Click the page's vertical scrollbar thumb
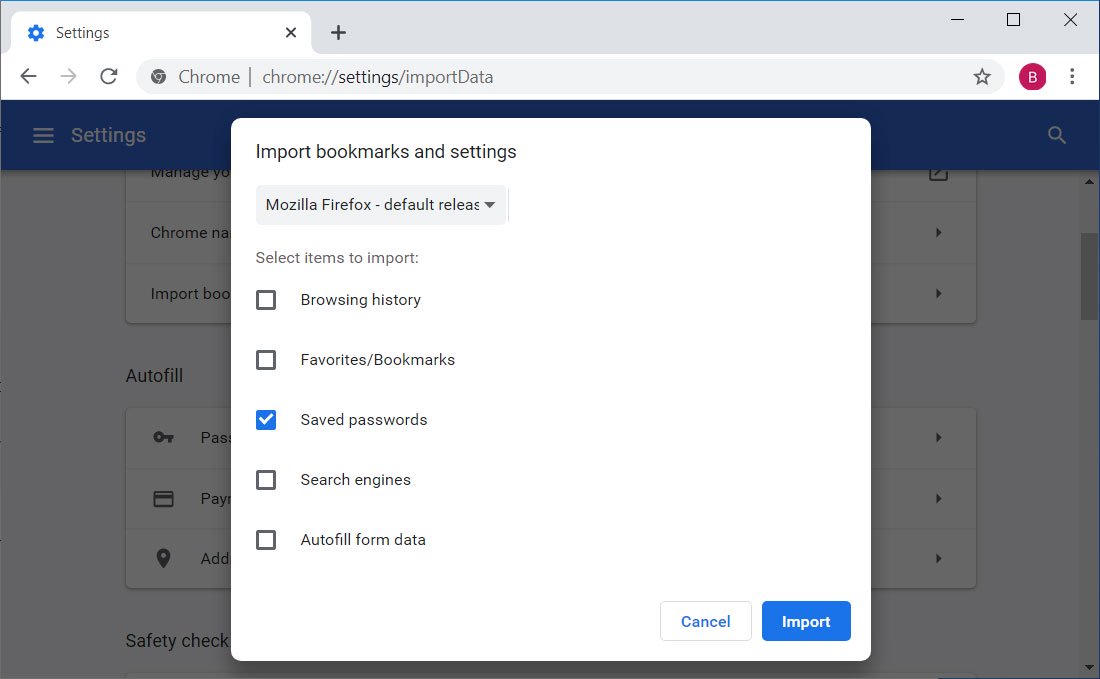 (x=1089, y=275)
